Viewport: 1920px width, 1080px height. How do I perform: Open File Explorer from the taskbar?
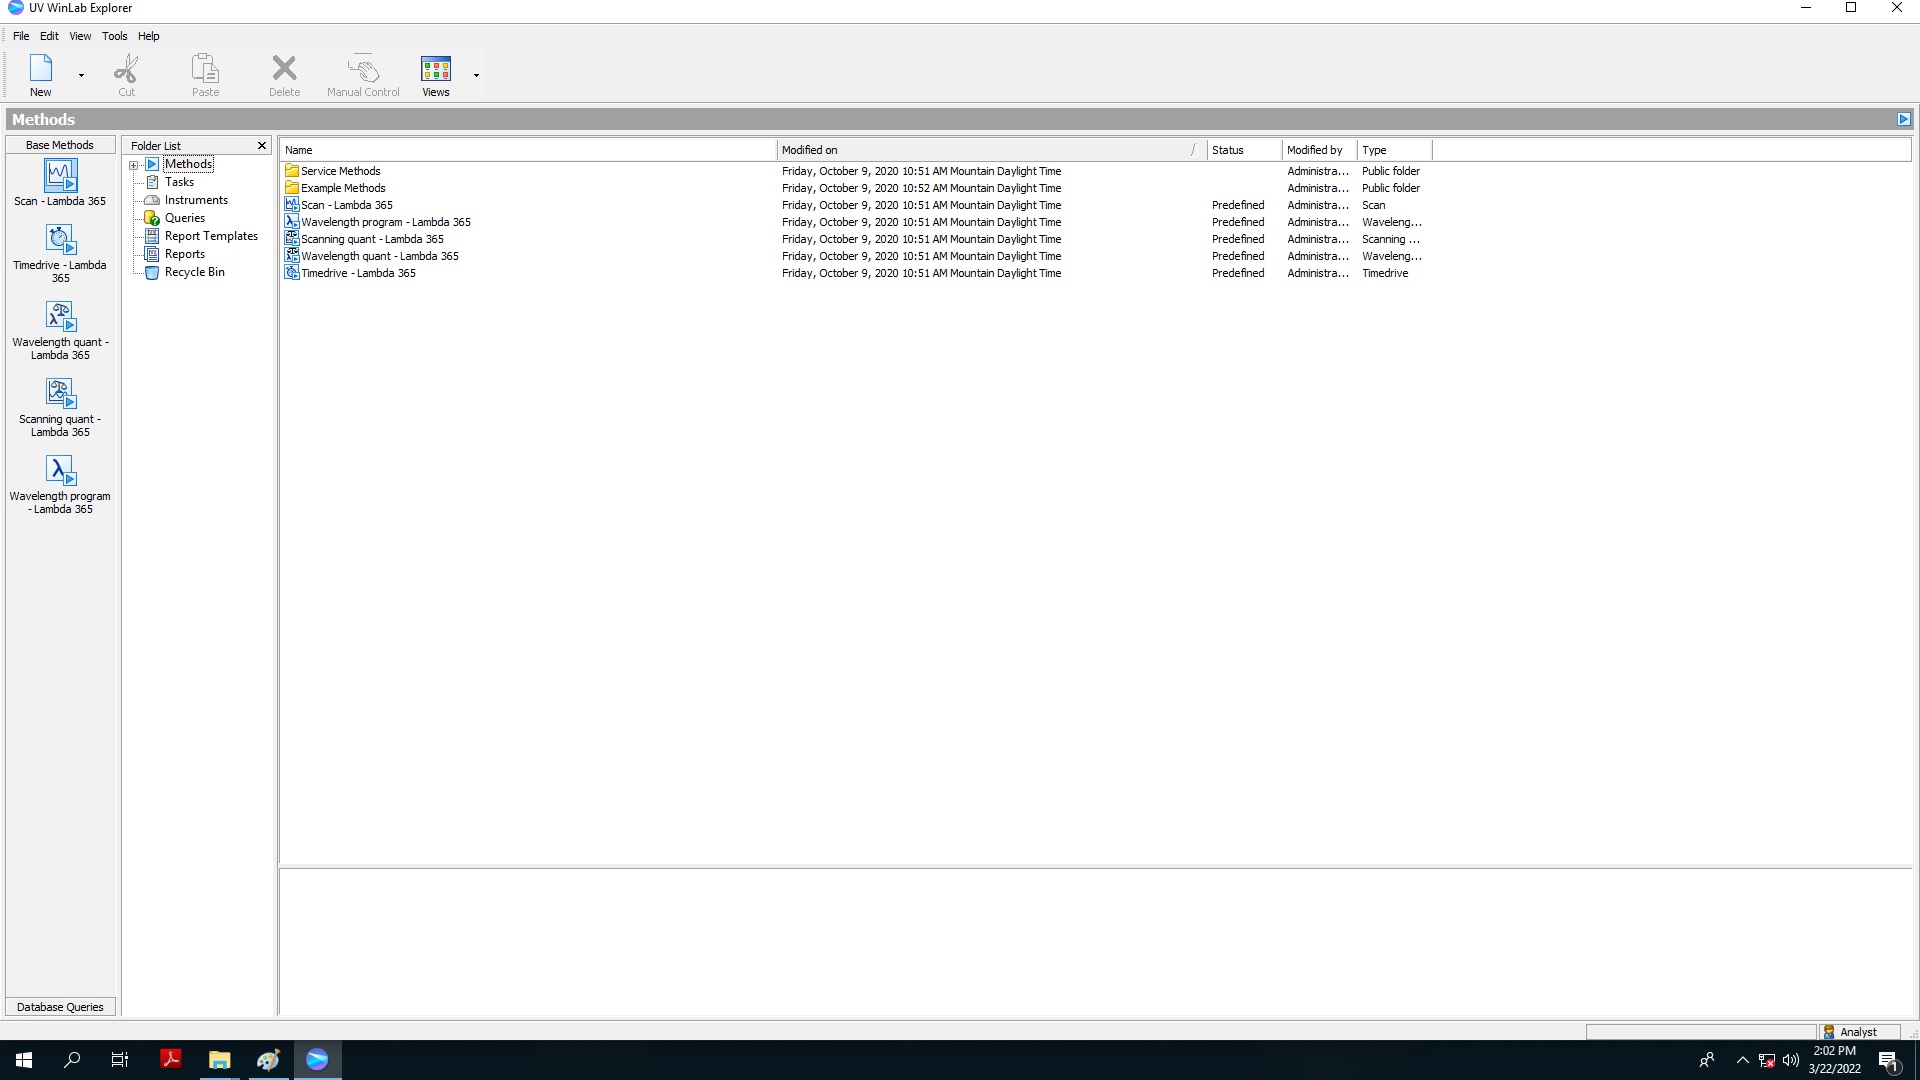pos(219,1060)
